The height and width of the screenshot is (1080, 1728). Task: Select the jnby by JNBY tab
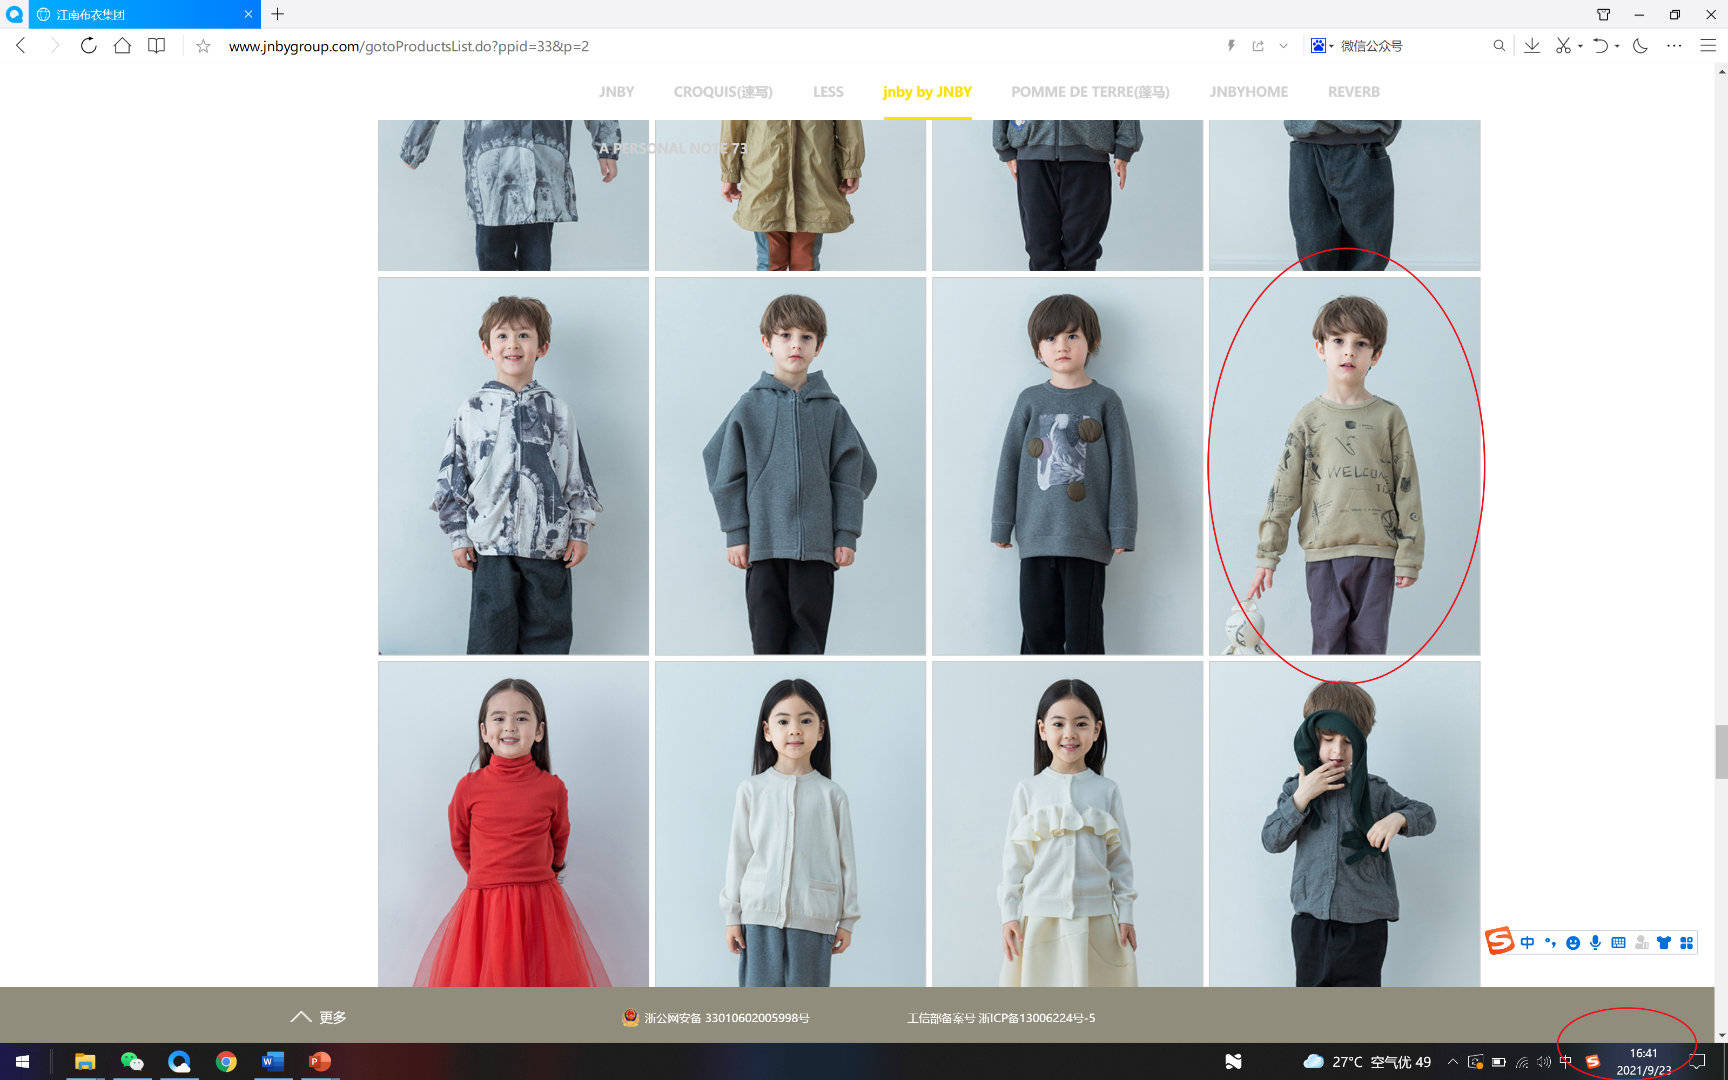click(927, 92)
